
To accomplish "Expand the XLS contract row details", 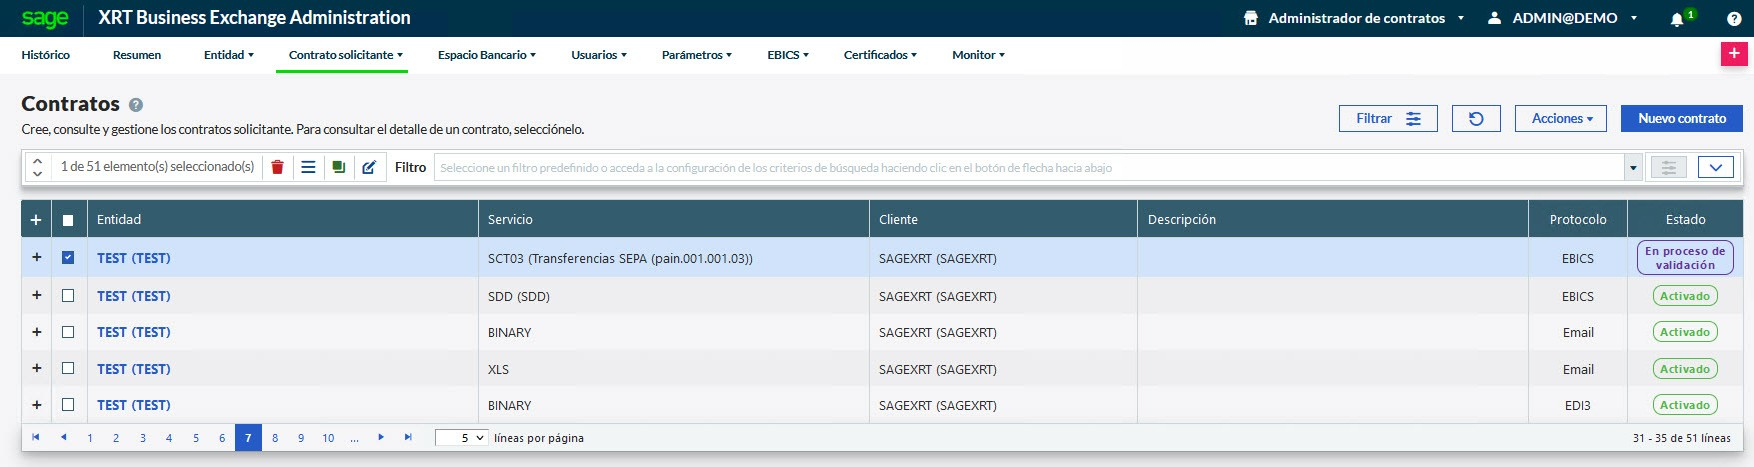I will tap(37, 369).
